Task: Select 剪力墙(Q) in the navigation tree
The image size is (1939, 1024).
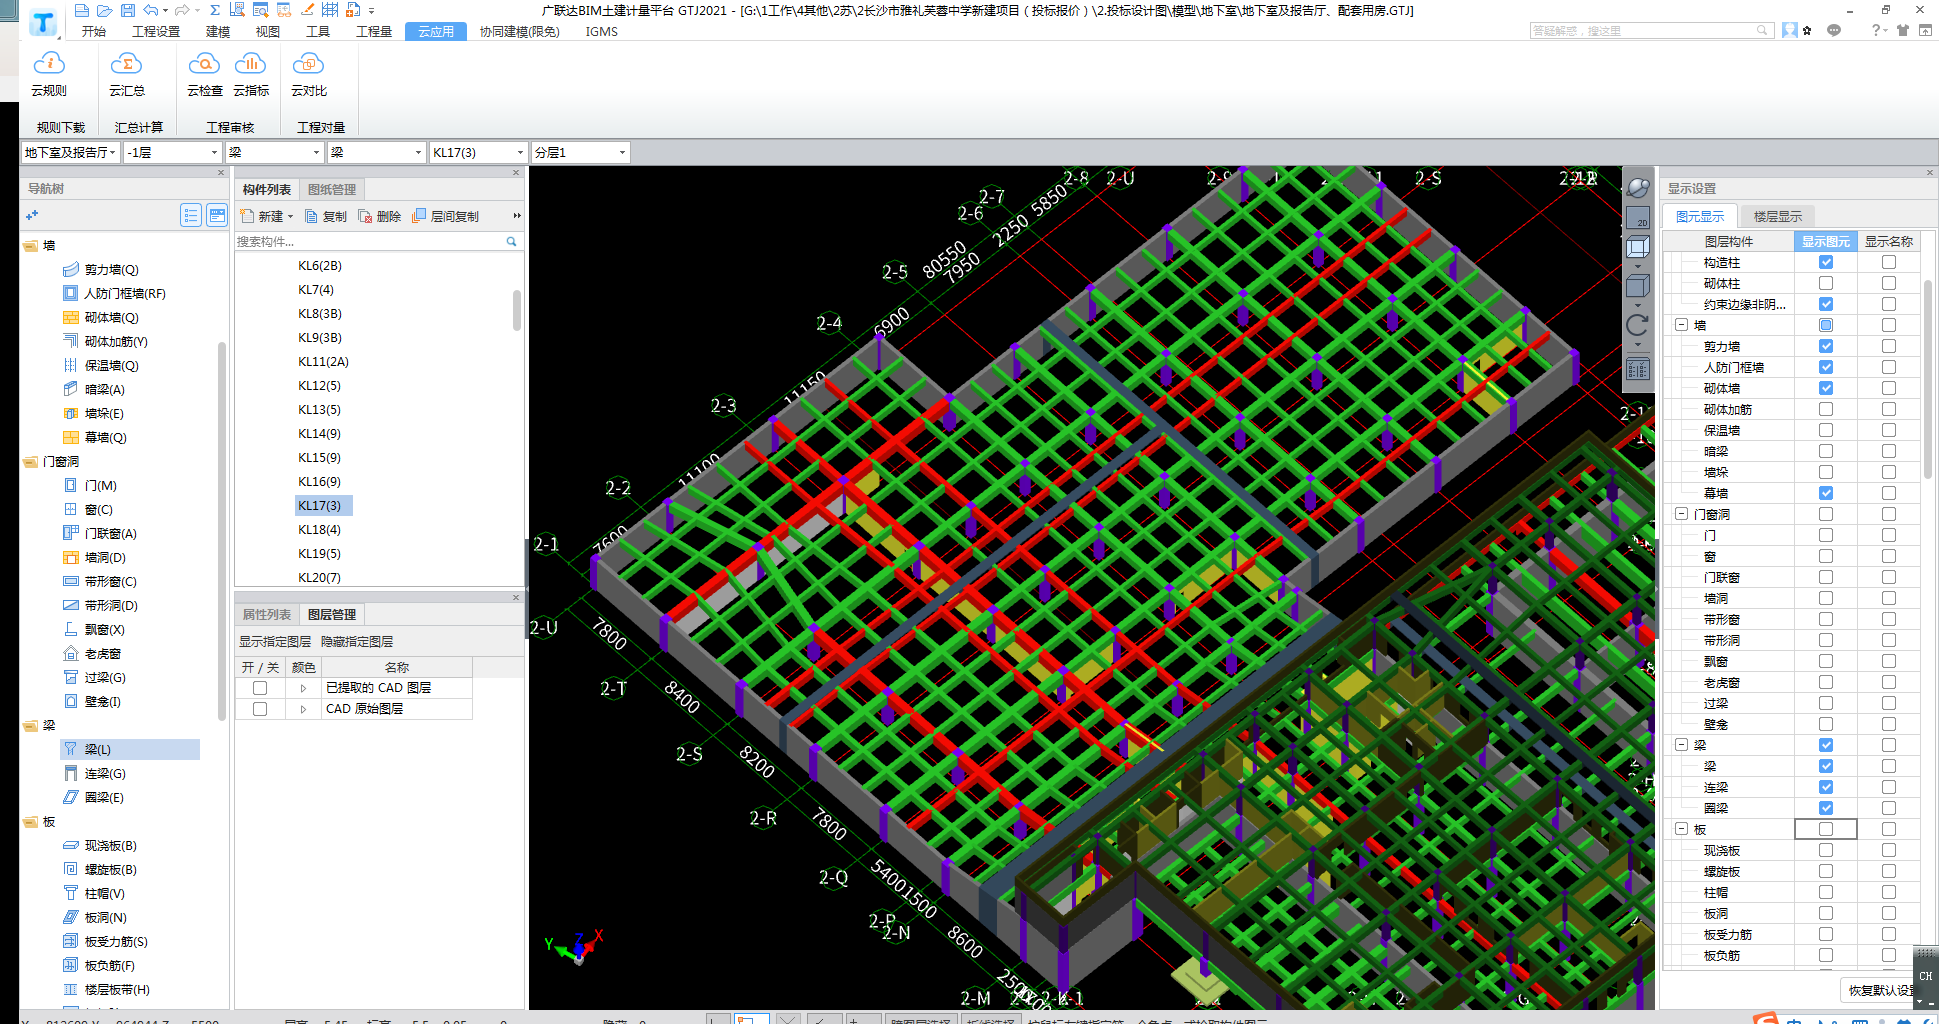Action: [111, 269]
